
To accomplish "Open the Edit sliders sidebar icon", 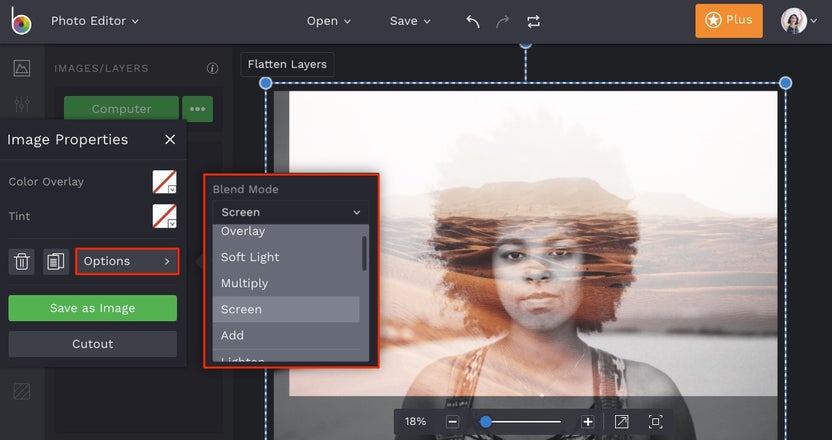I will 22,103.
